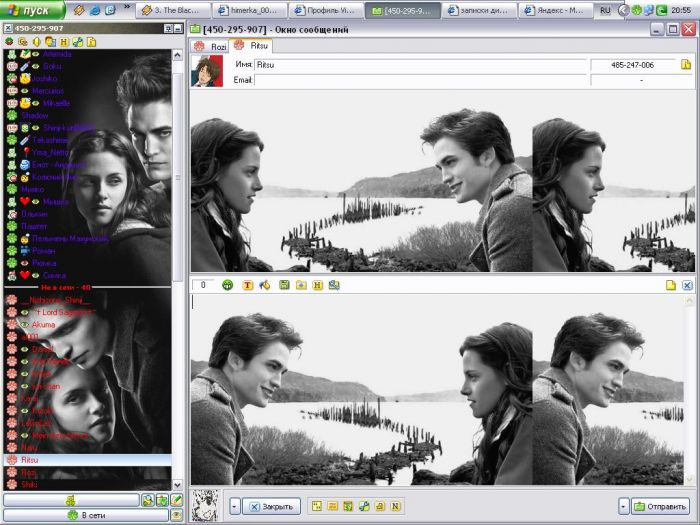This screenshot has width=700, height=525.
Task: Click the yellow info icon in contact list toolbar
Action: pos(91,42)
